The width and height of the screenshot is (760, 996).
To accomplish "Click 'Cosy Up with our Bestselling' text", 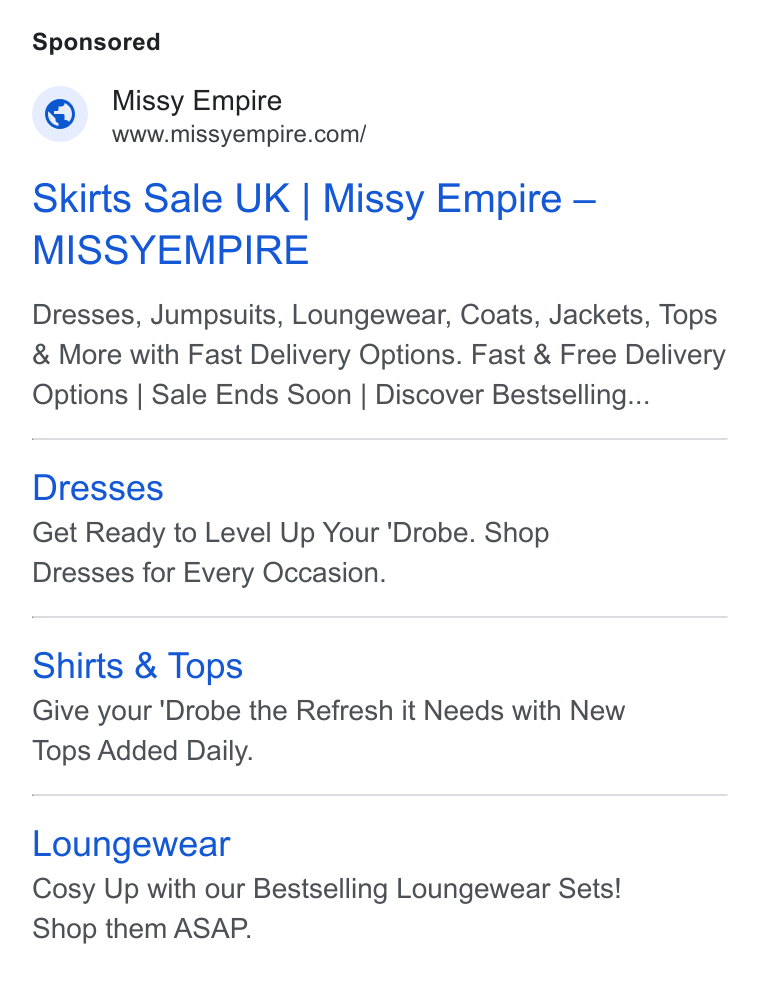I will pyautogui.click(x=210, y=889).
